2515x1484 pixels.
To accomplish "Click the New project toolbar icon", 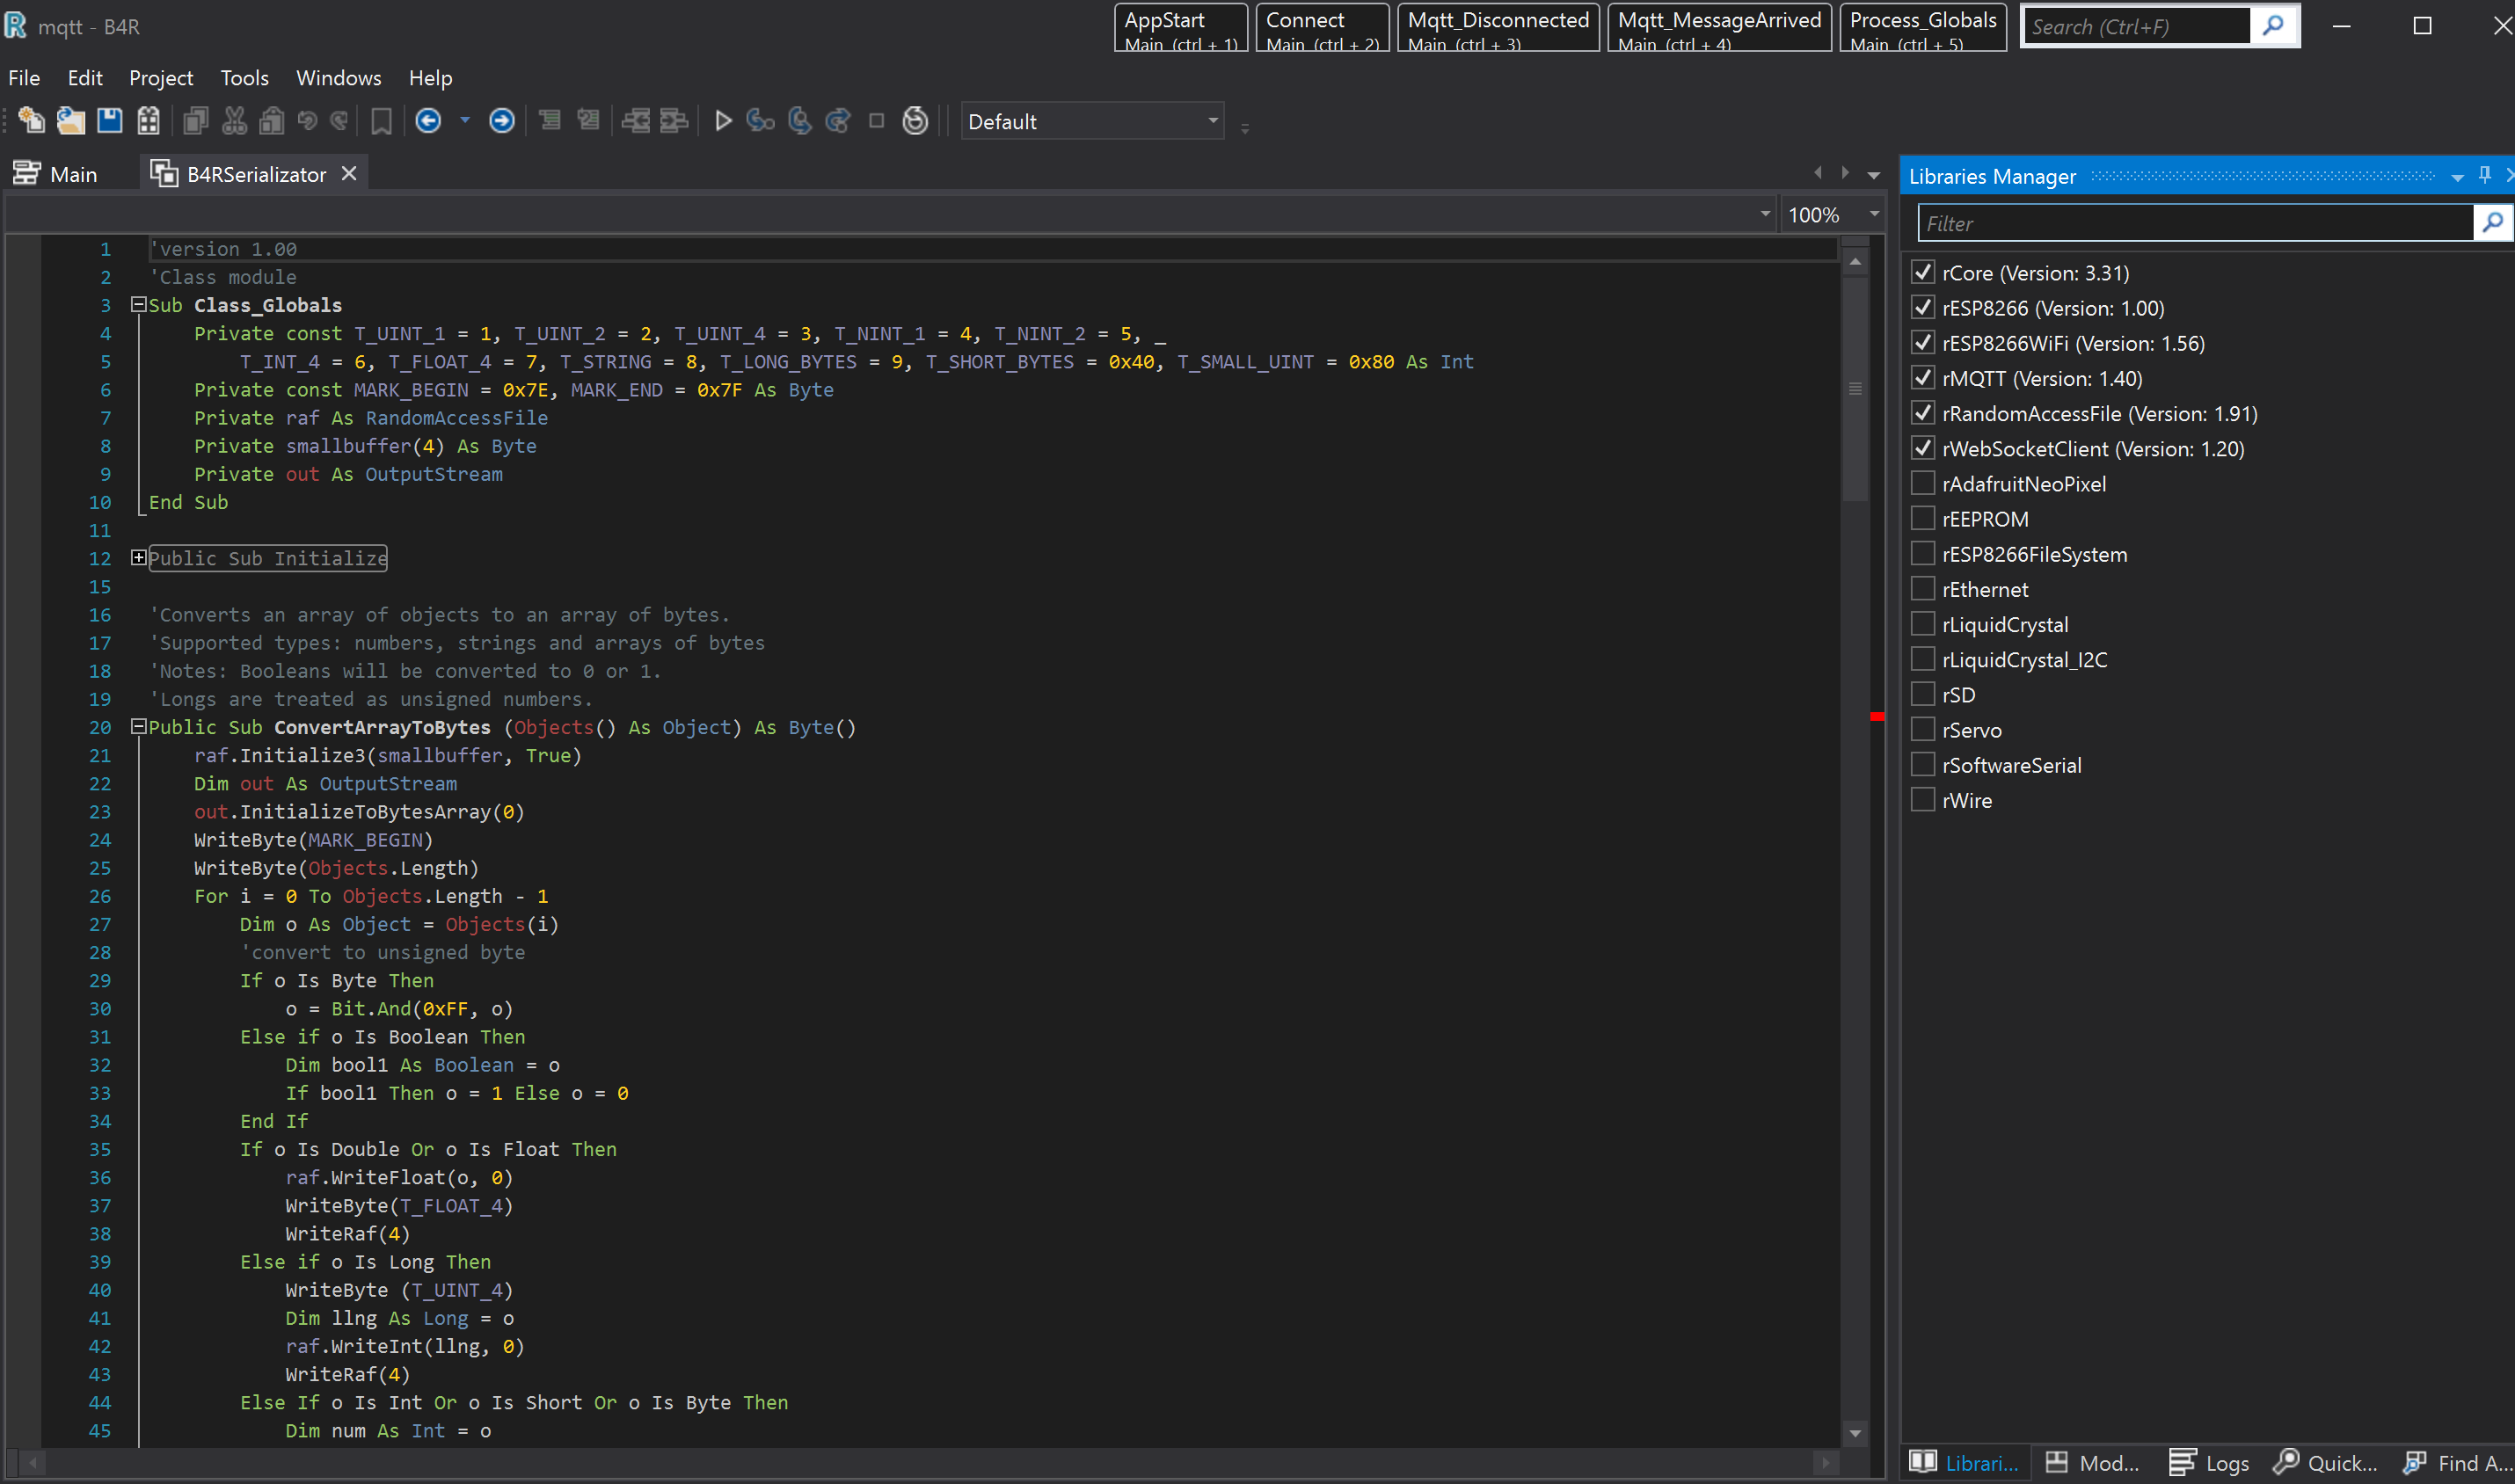I will pos(31,121).
